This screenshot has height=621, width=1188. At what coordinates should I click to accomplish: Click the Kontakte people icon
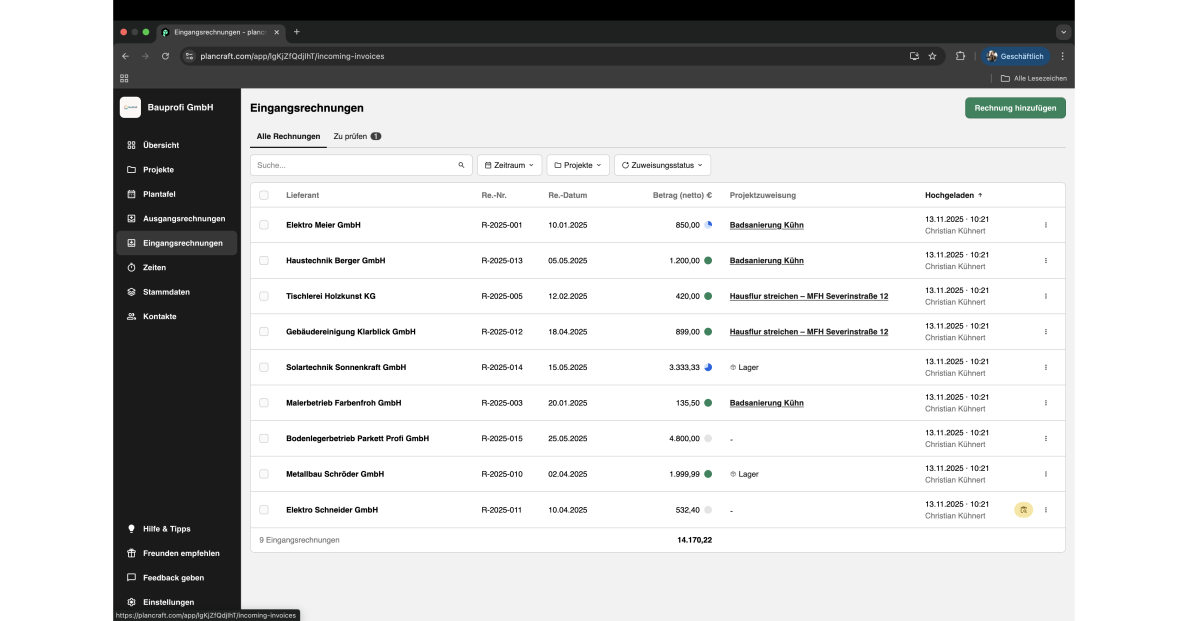[x=131, y=317]
